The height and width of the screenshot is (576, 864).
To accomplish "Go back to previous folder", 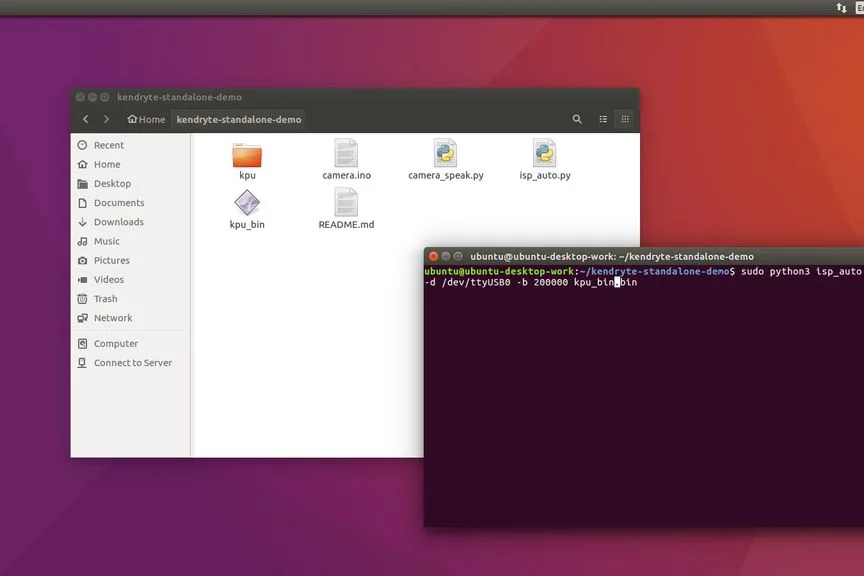I will pyautogui.click(x=85, y=119).
